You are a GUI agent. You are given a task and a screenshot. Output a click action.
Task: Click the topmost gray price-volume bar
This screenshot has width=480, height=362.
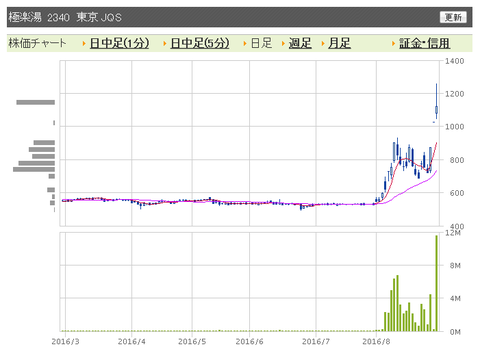pos(36,102)
